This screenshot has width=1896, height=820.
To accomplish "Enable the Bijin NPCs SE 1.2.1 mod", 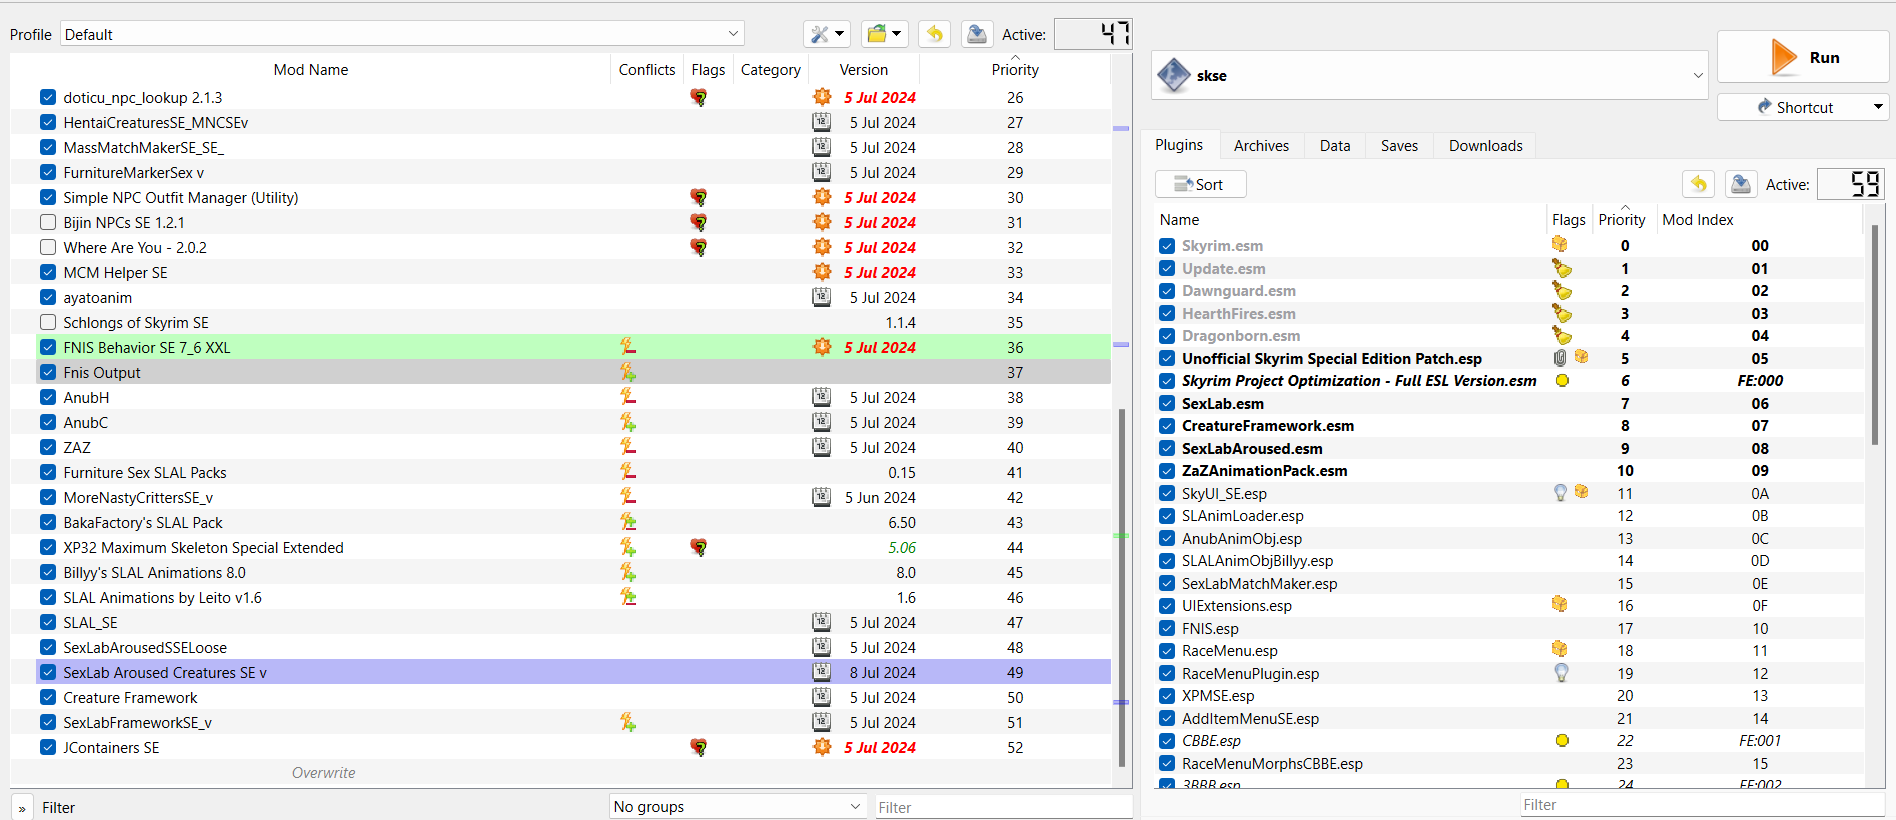I will [x=48, y=222].
